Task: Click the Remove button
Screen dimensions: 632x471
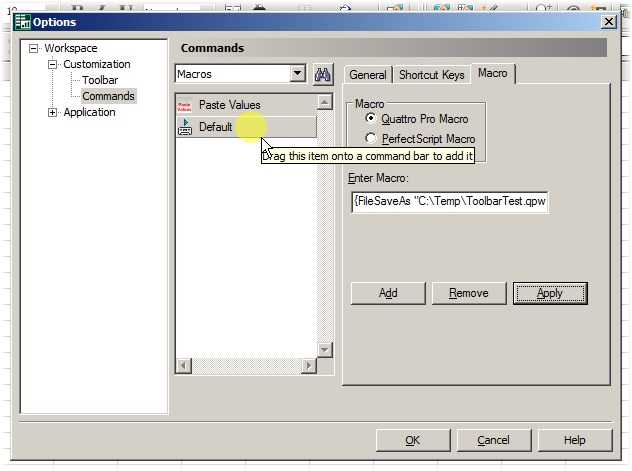Action: 469,293
